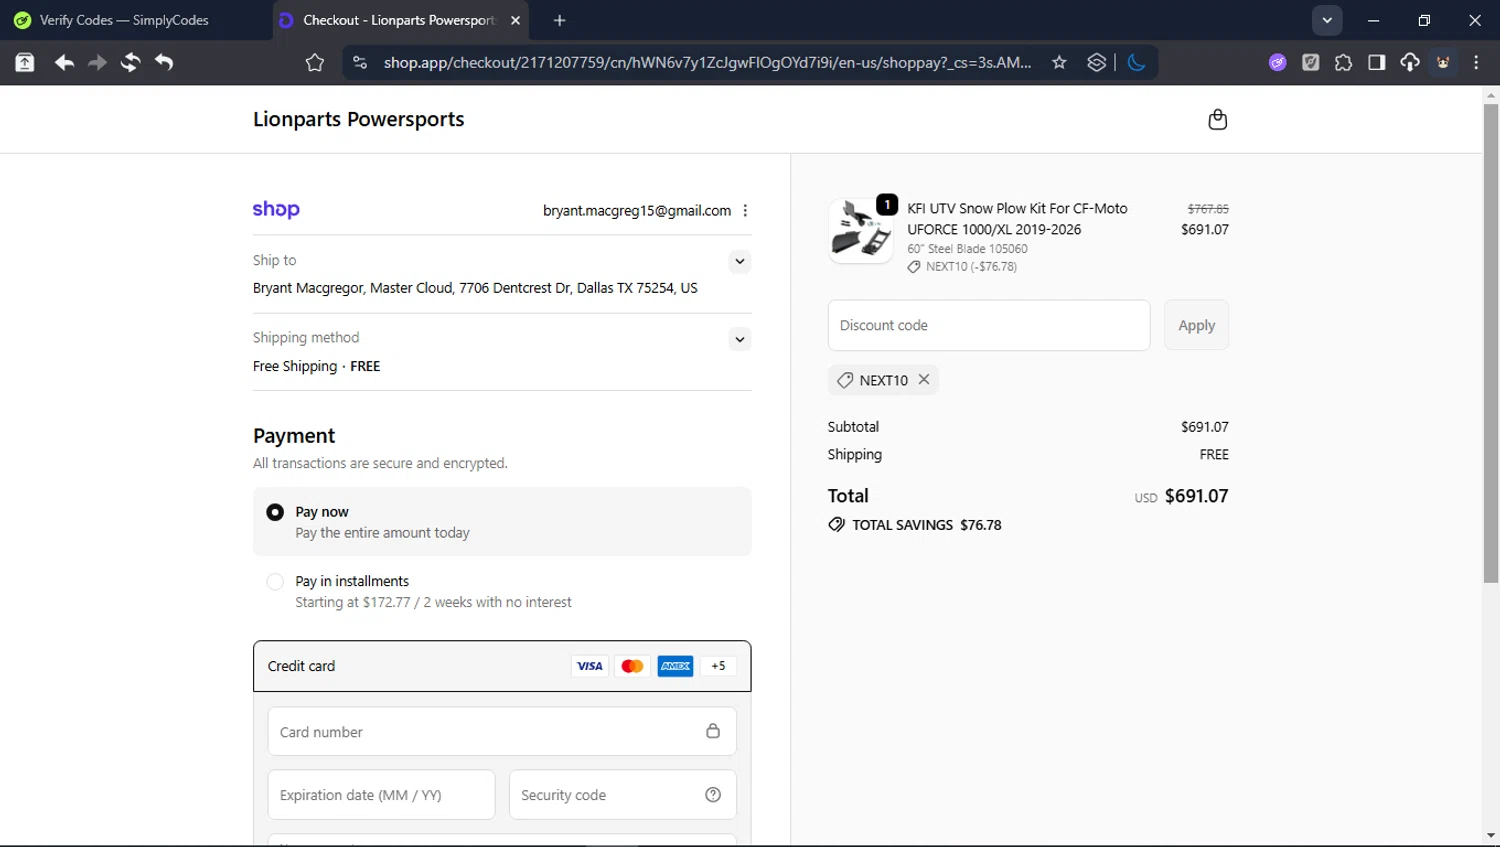The height and width of the screenshot is (847, 1500).
Task: Click the browser forward arrow
Action: (97, 62)
